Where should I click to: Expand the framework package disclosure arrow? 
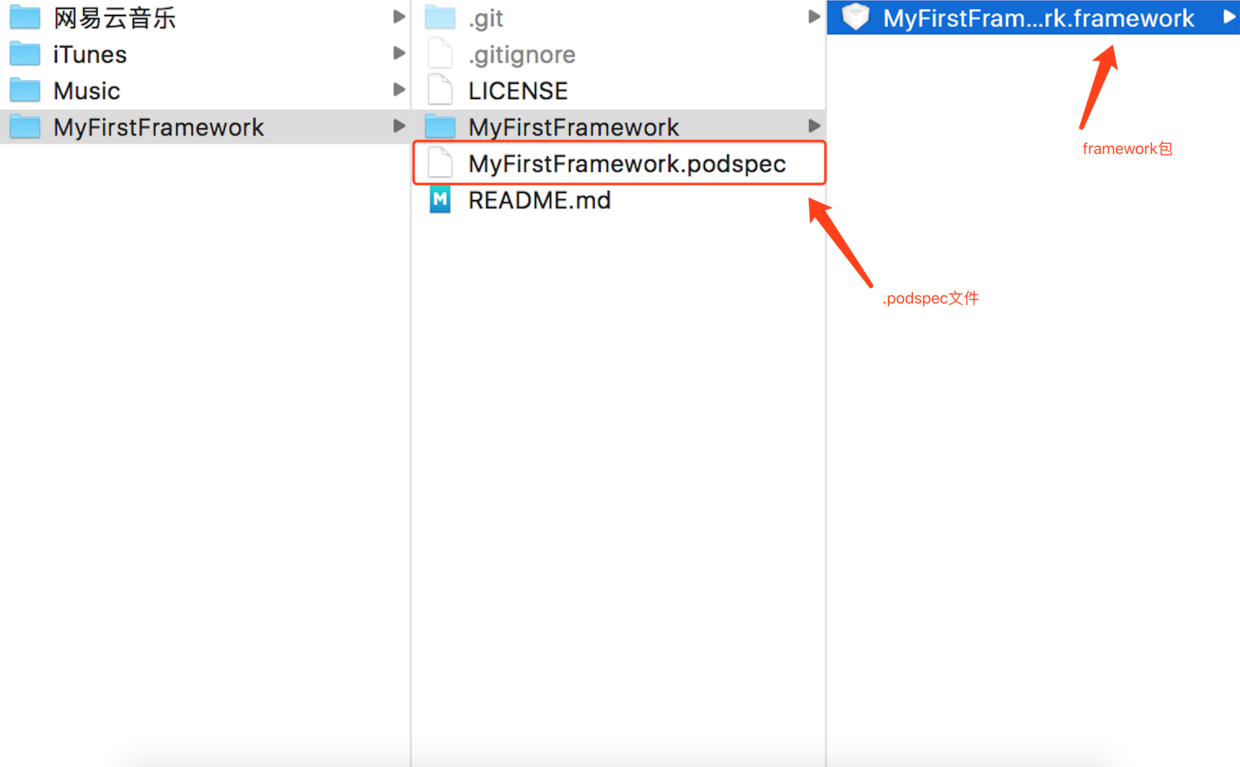[1229, 17]
